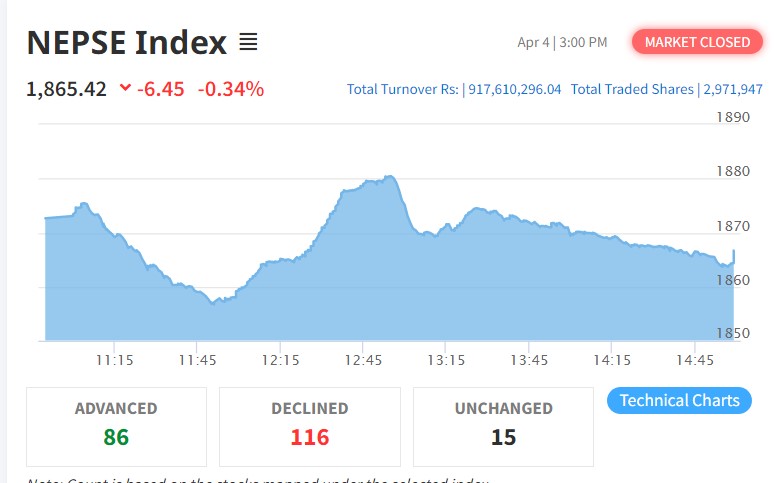Click the 13:15 time axis label
The height and width of the screenshot is (483, 782).
click(x=446, y=360)
